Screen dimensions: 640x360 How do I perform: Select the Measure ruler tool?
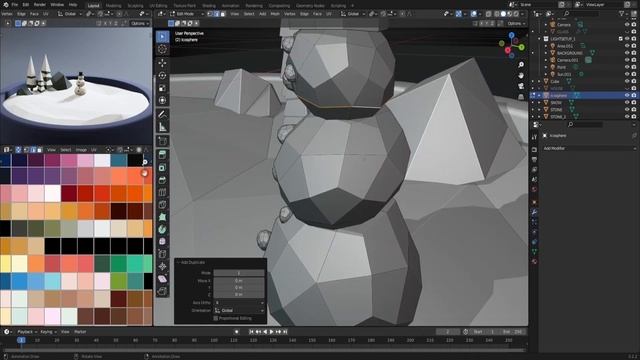tap(162, 127)
